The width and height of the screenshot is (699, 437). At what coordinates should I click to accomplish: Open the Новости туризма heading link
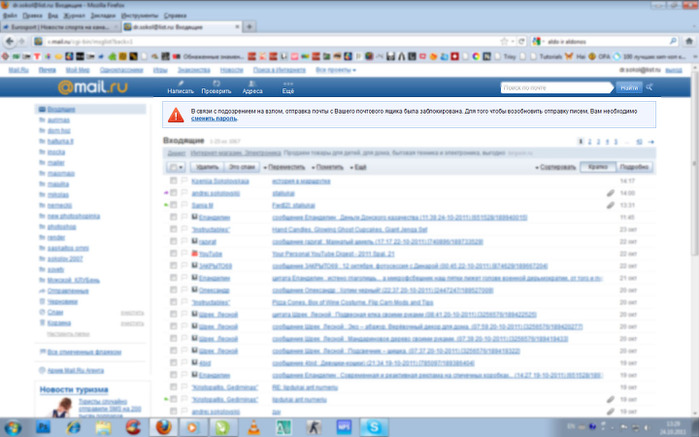(74, 390)
